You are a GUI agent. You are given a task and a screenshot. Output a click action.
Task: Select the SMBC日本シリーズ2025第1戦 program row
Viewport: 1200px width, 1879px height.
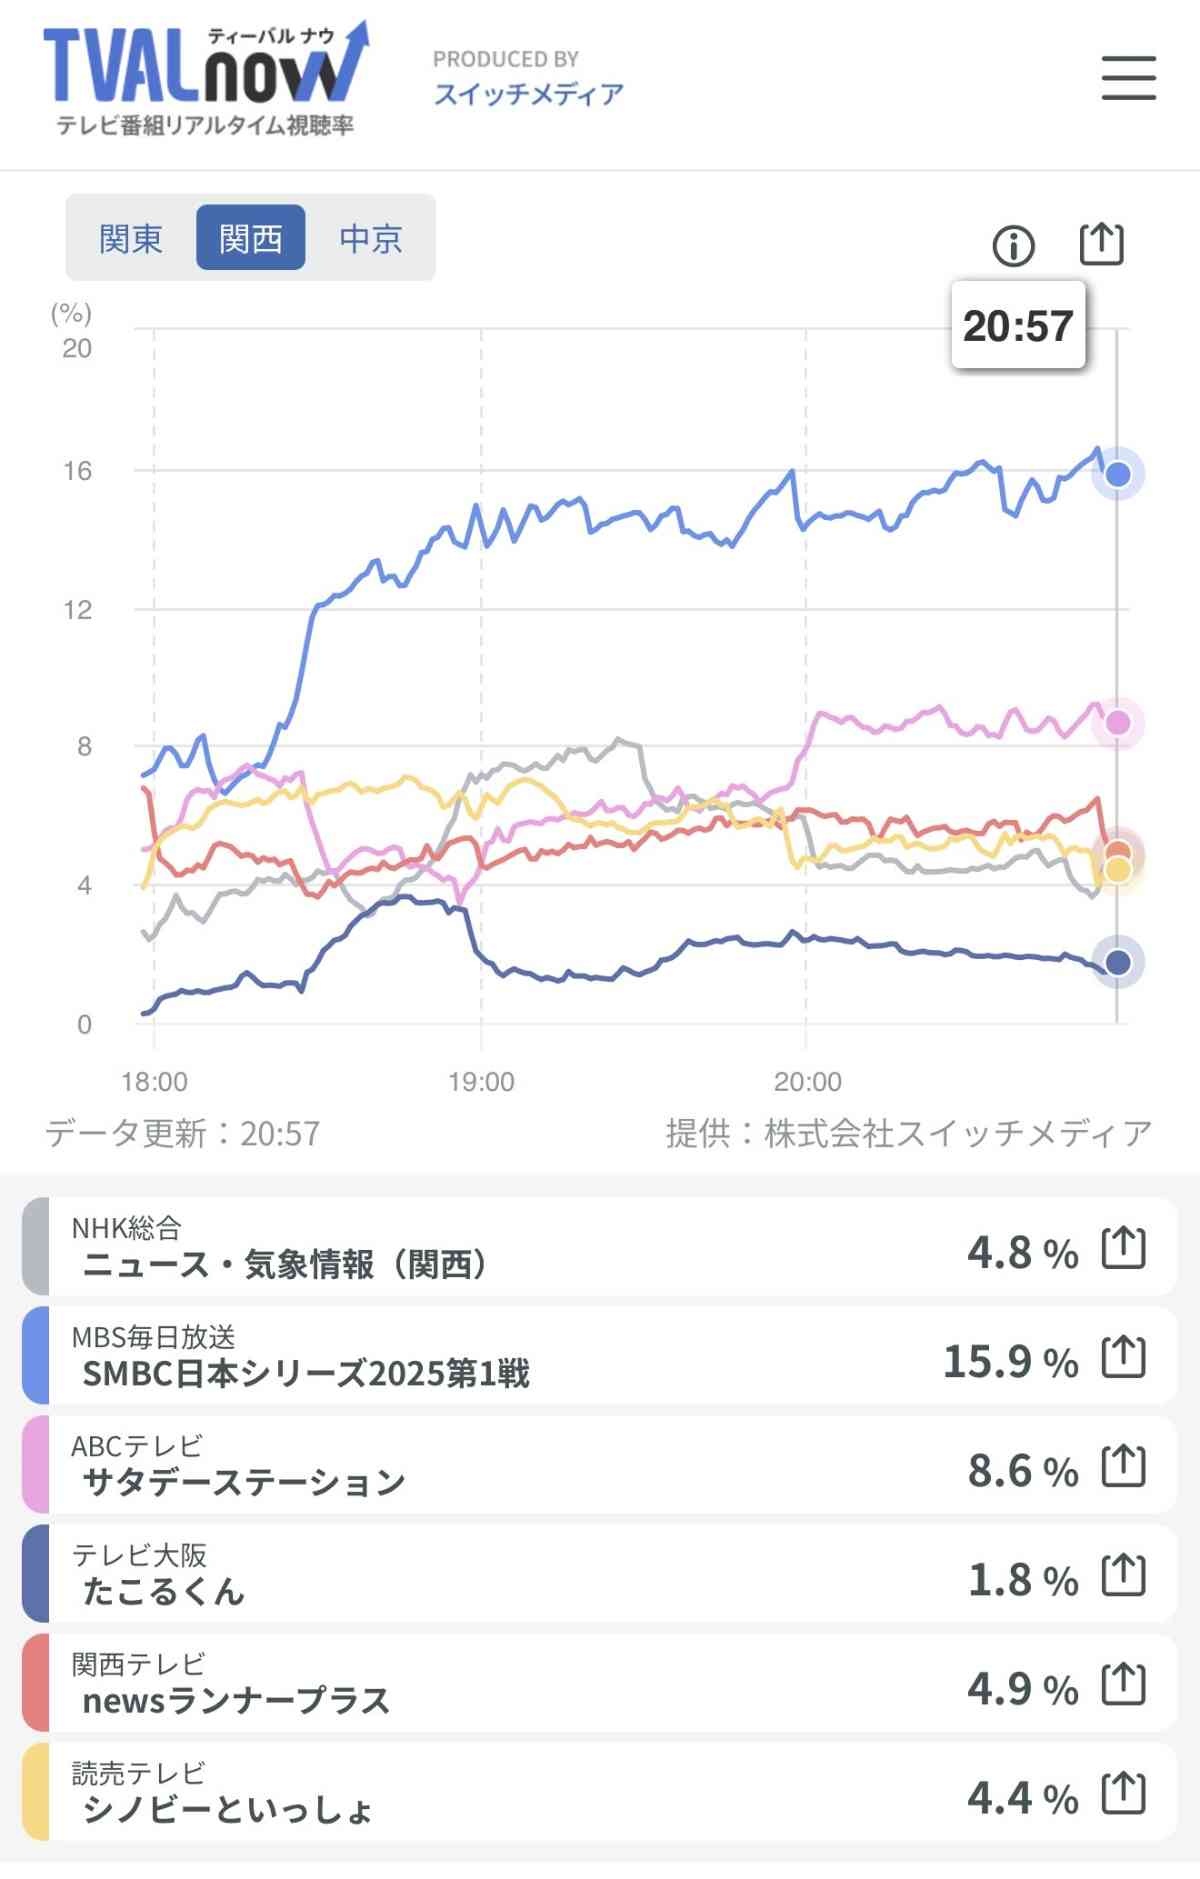(500, 1357)
